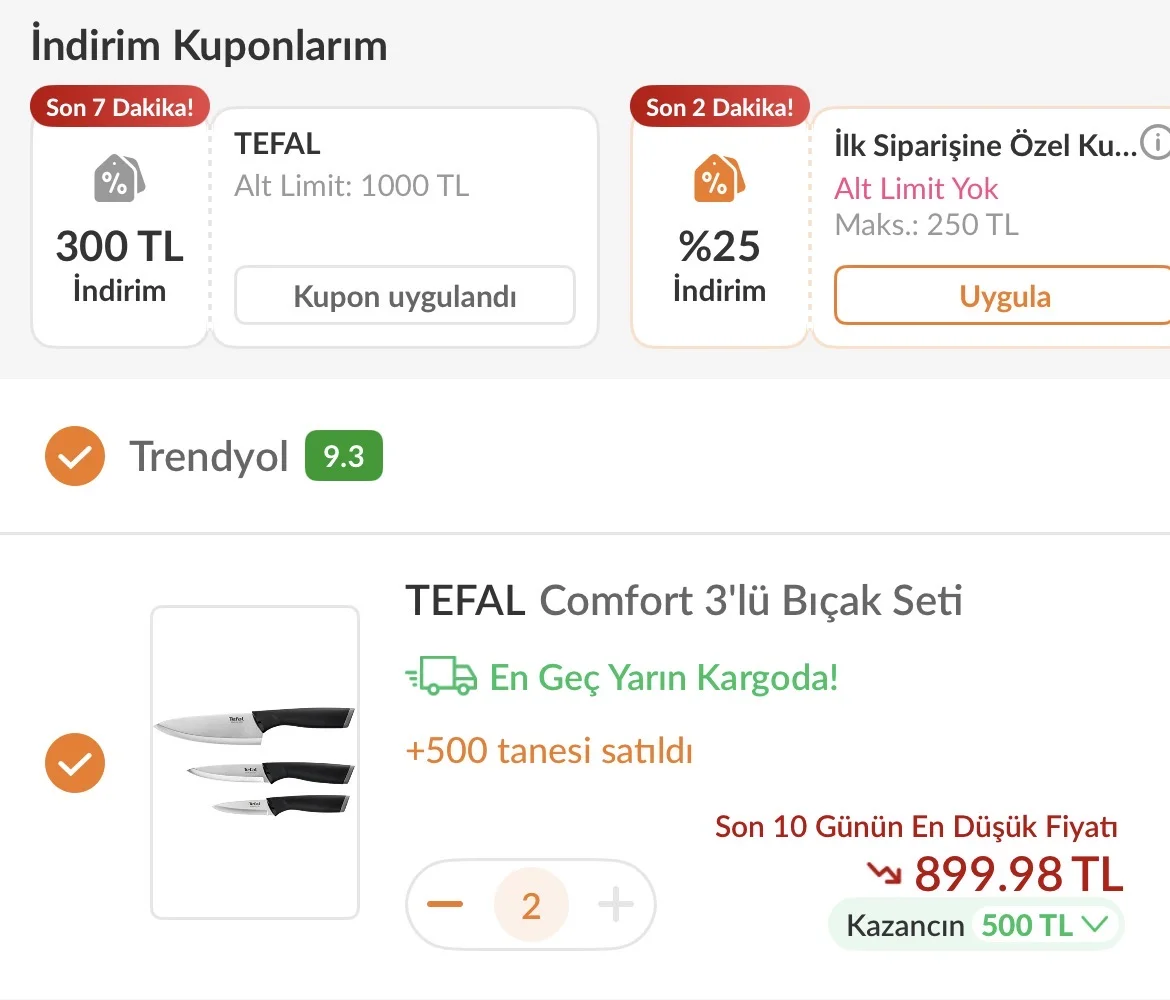This screenshot has height=1000, width=1170.
Task: Open the TEFAL Comfort 3'lü Bıçak Seti title
Action: pos(683,600)
